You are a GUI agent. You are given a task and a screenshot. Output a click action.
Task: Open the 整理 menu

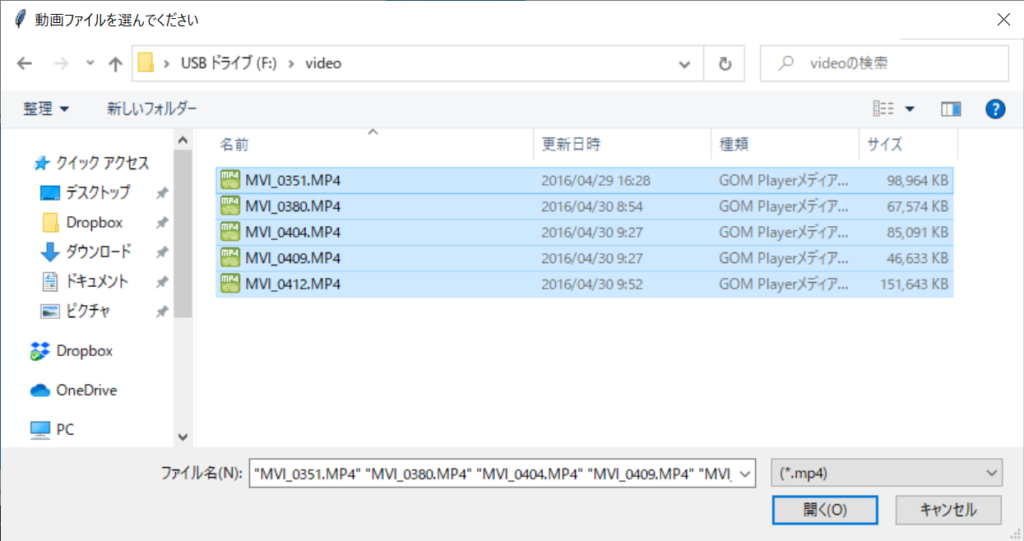coord(46,108)
